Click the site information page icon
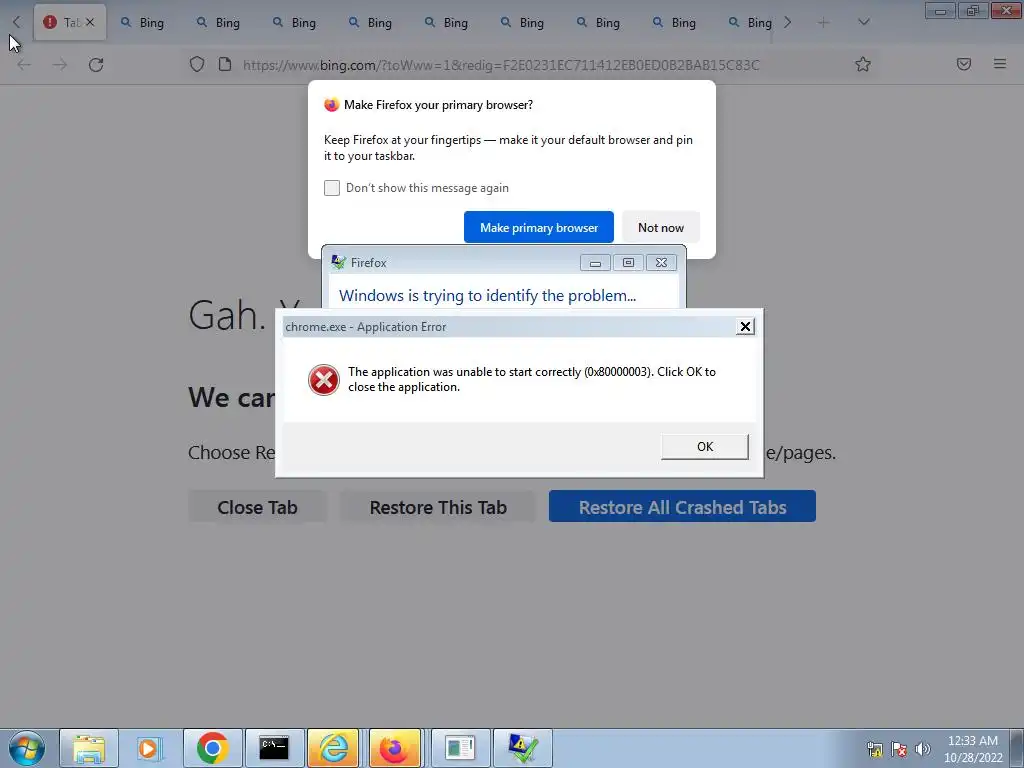The image size is (1024, 768). point(225,64)
